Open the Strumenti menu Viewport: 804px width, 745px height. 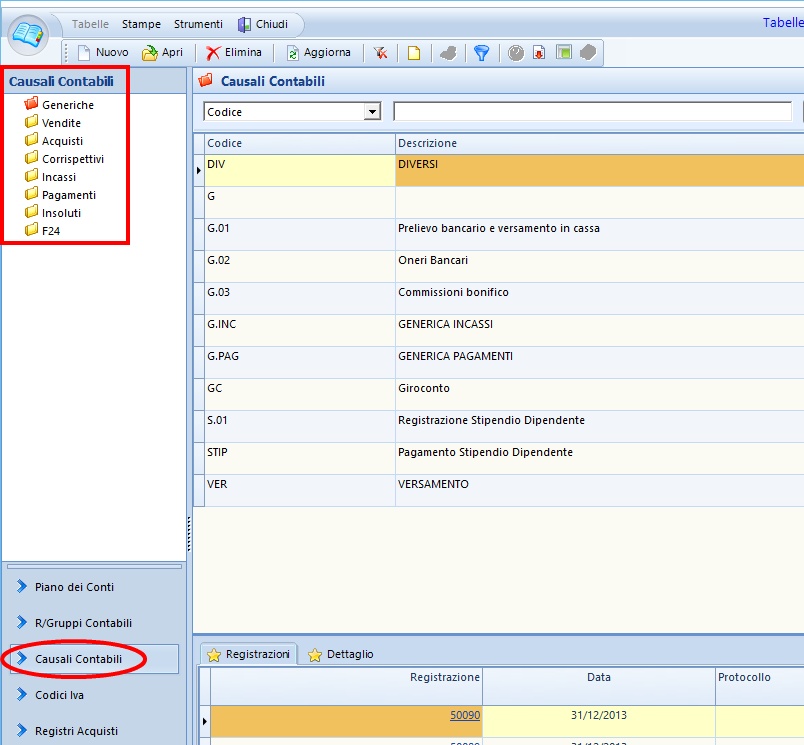(198, 24)
